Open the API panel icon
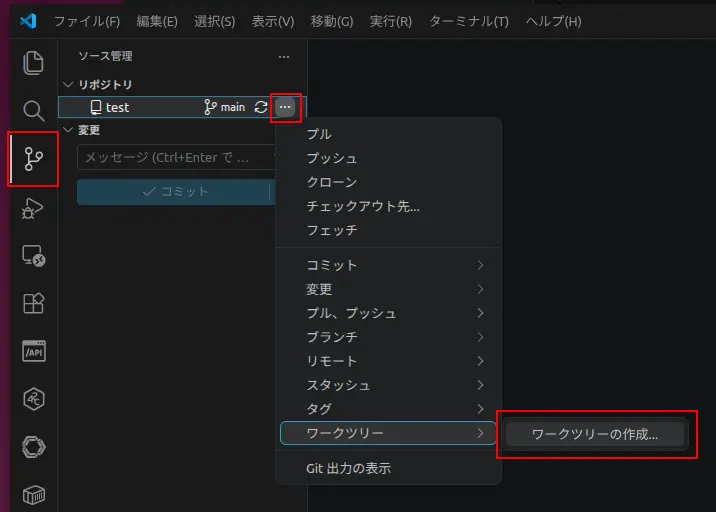 click(x=33, y=351)
